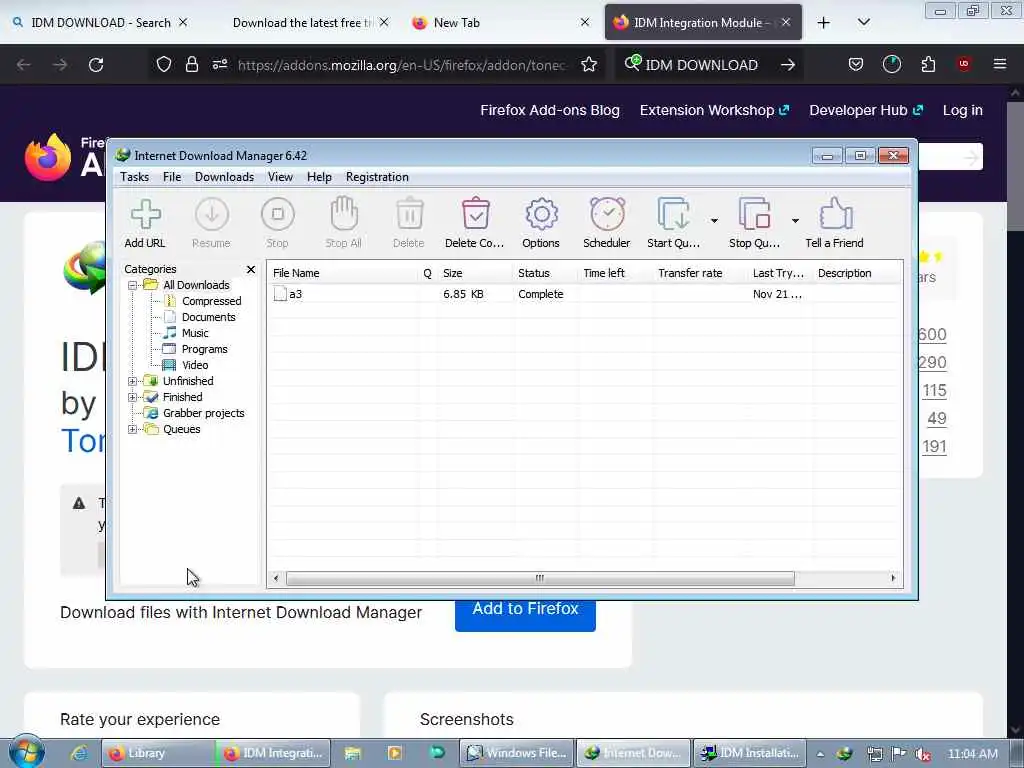
Task: Click the Add URL toolbar icon
Action: pos(145,223)
